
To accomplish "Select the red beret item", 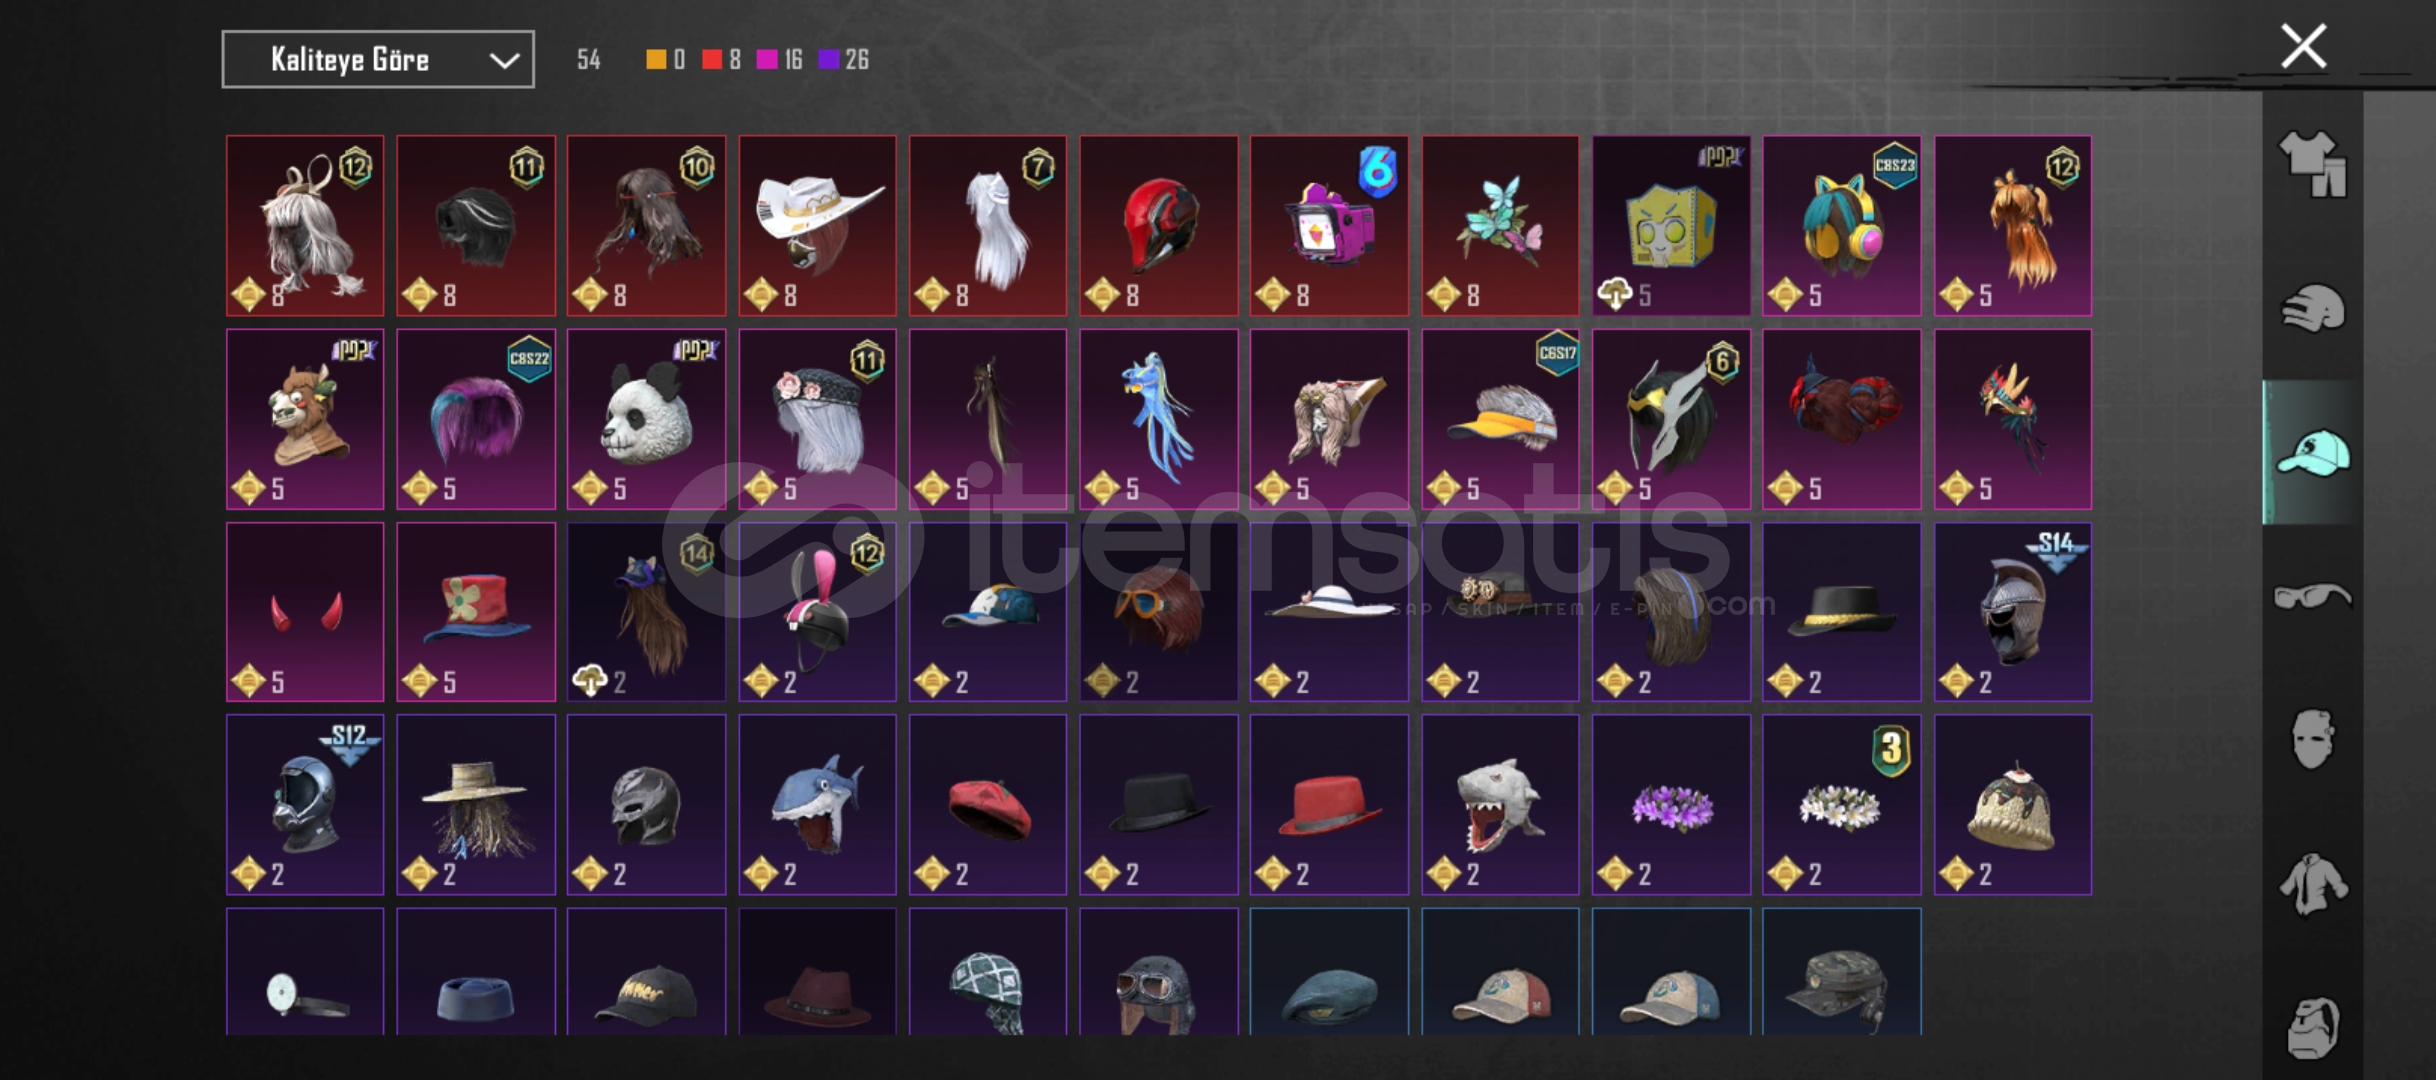I will point(988,805).
